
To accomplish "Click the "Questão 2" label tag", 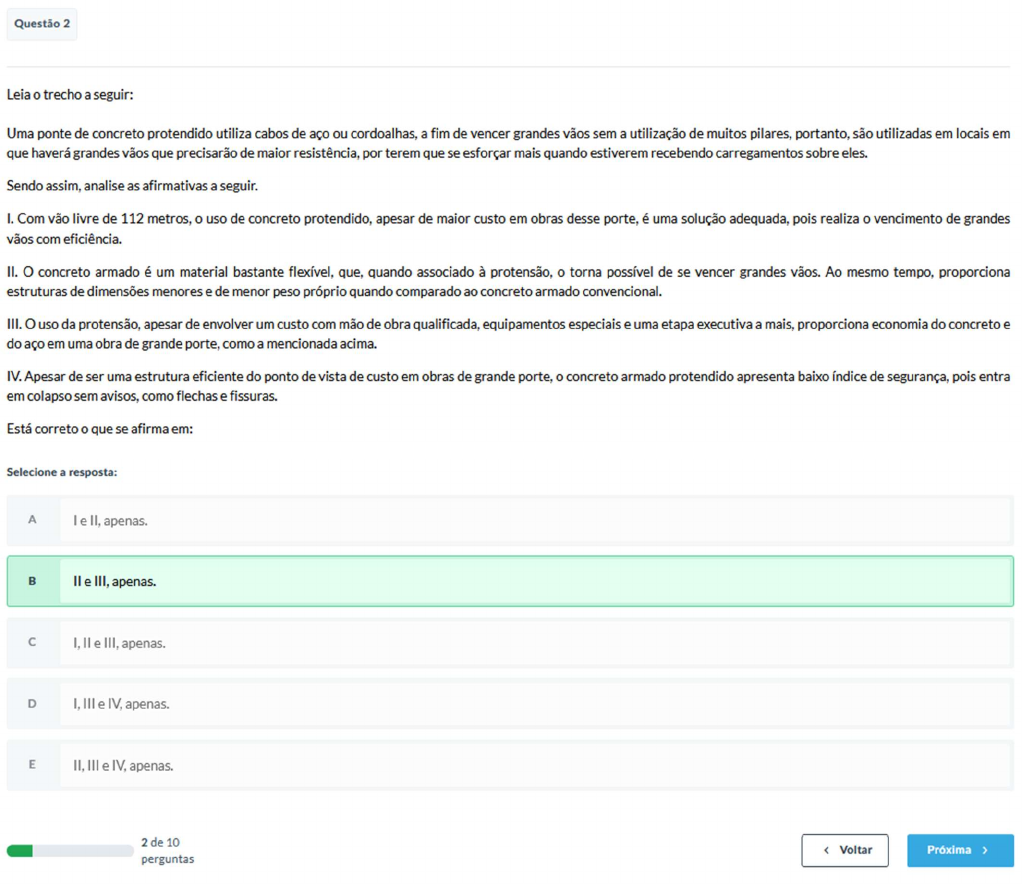I will 42,24.
